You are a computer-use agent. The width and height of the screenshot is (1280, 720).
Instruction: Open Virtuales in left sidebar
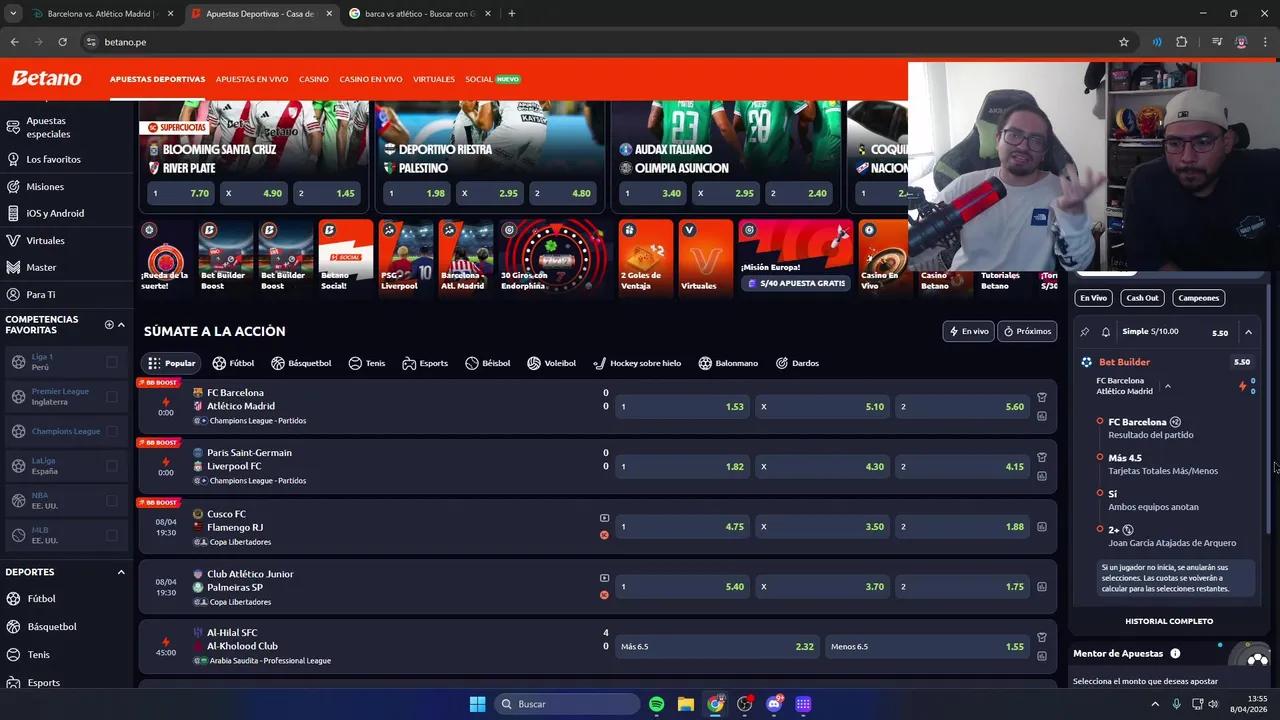point(45,241)
